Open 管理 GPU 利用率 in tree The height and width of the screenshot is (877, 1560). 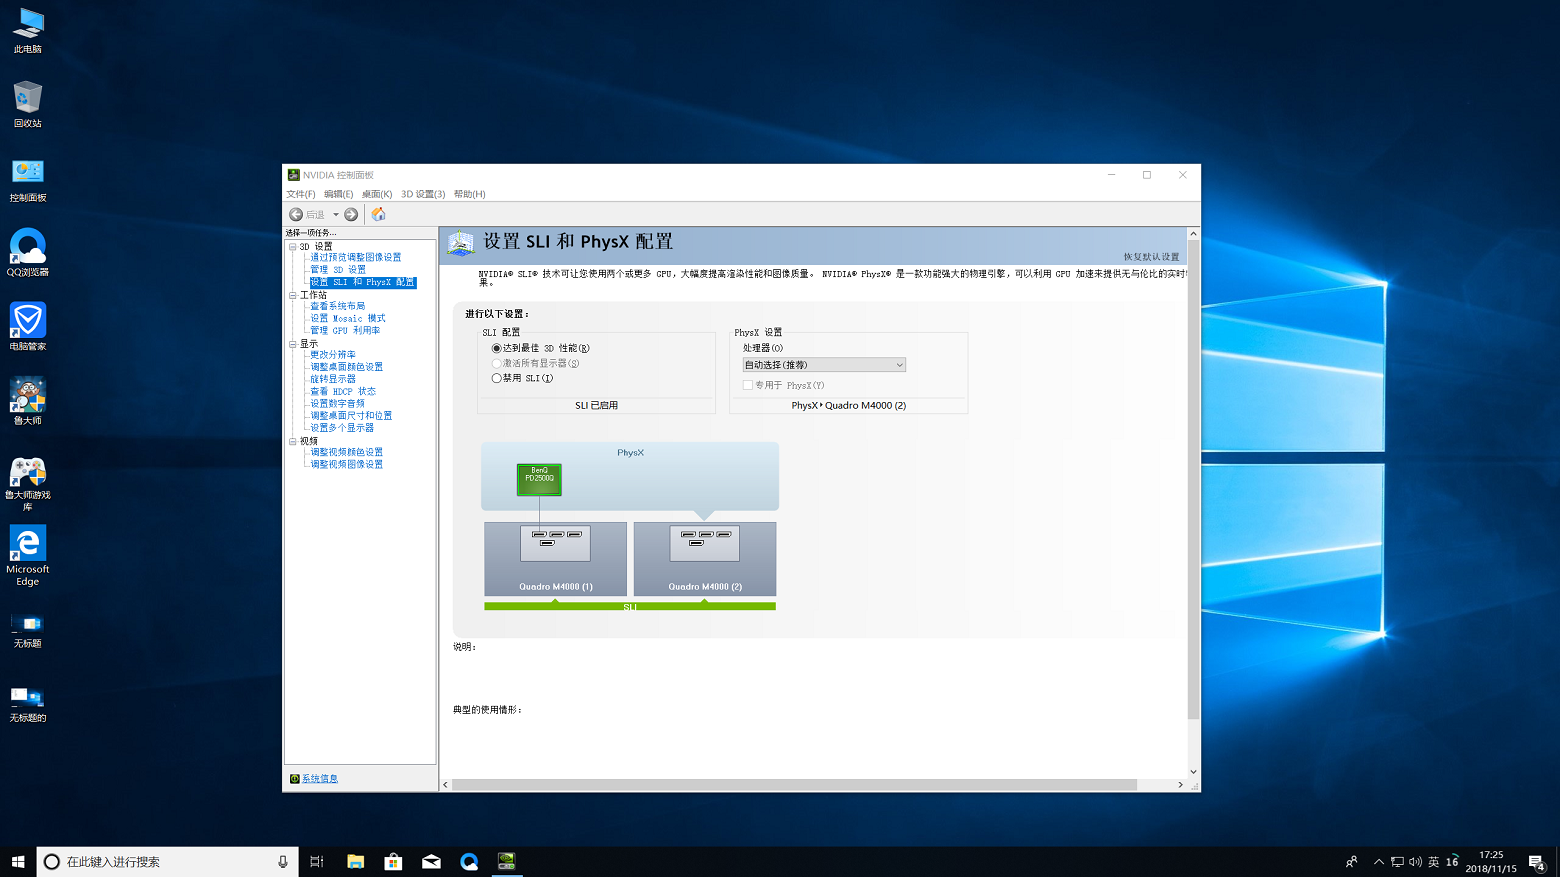345,330
